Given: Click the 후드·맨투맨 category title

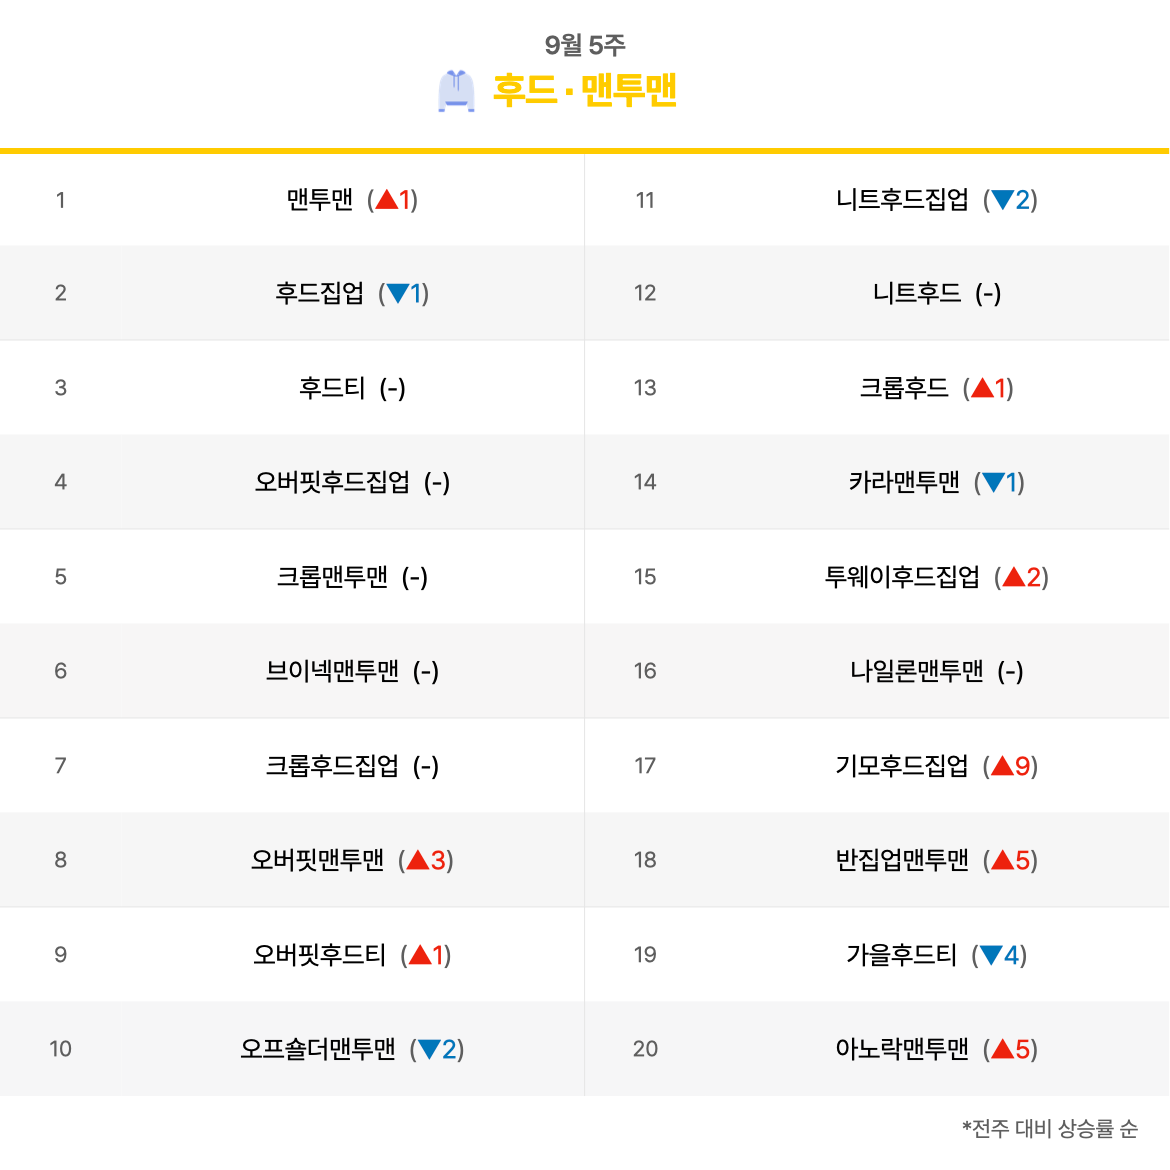Looking at the screenshot, I should click(x=584, y=90).
